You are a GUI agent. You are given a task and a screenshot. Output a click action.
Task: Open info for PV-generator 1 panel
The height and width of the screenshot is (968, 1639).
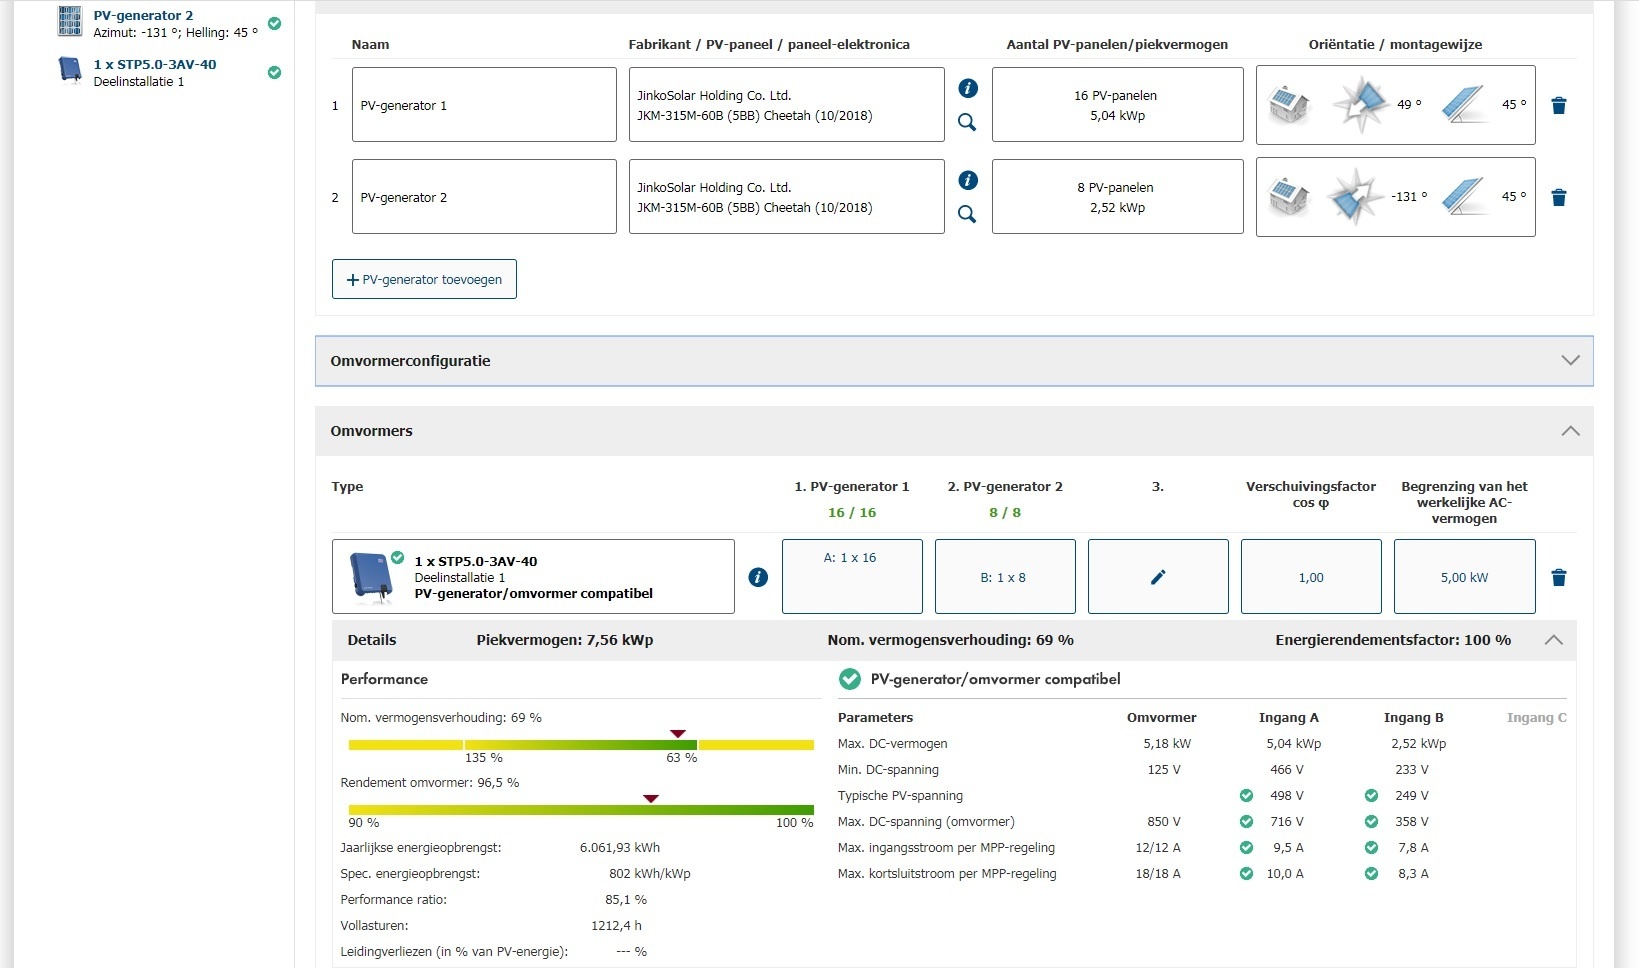click(x=967, y=89)
